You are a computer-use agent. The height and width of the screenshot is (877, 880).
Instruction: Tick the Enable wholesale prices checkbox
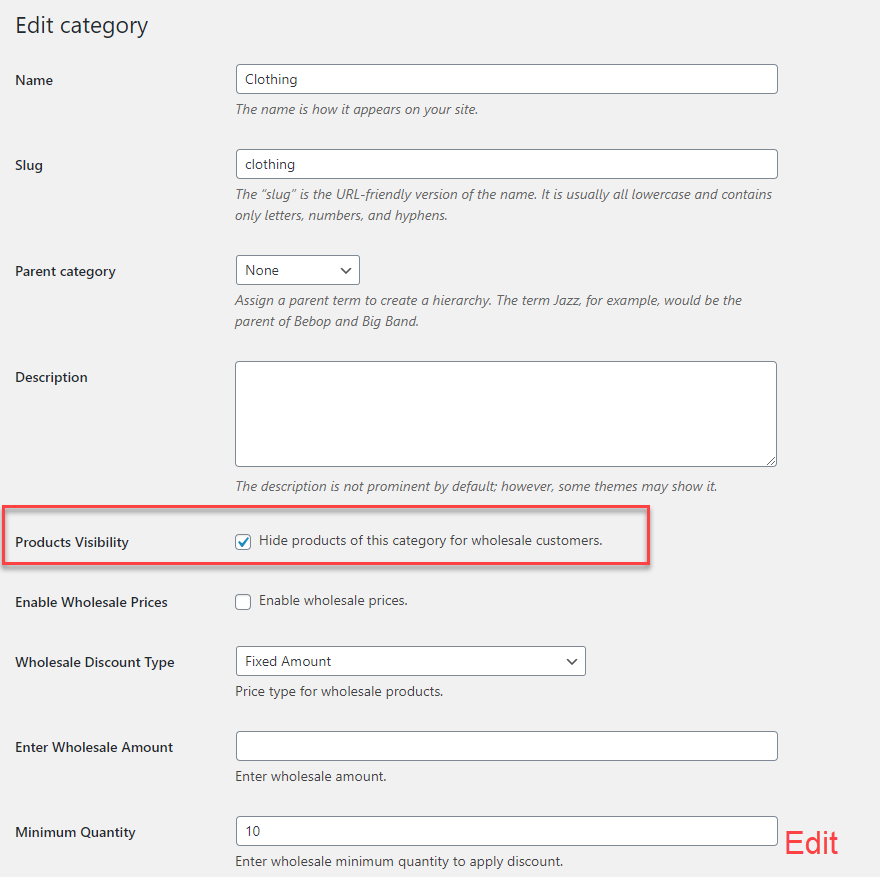[243, 602]
